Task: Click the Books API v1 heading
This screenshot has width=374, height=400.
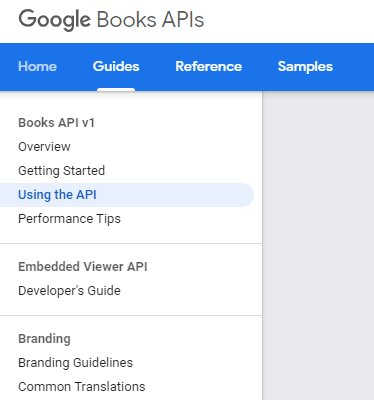Action: pos(56,123)
